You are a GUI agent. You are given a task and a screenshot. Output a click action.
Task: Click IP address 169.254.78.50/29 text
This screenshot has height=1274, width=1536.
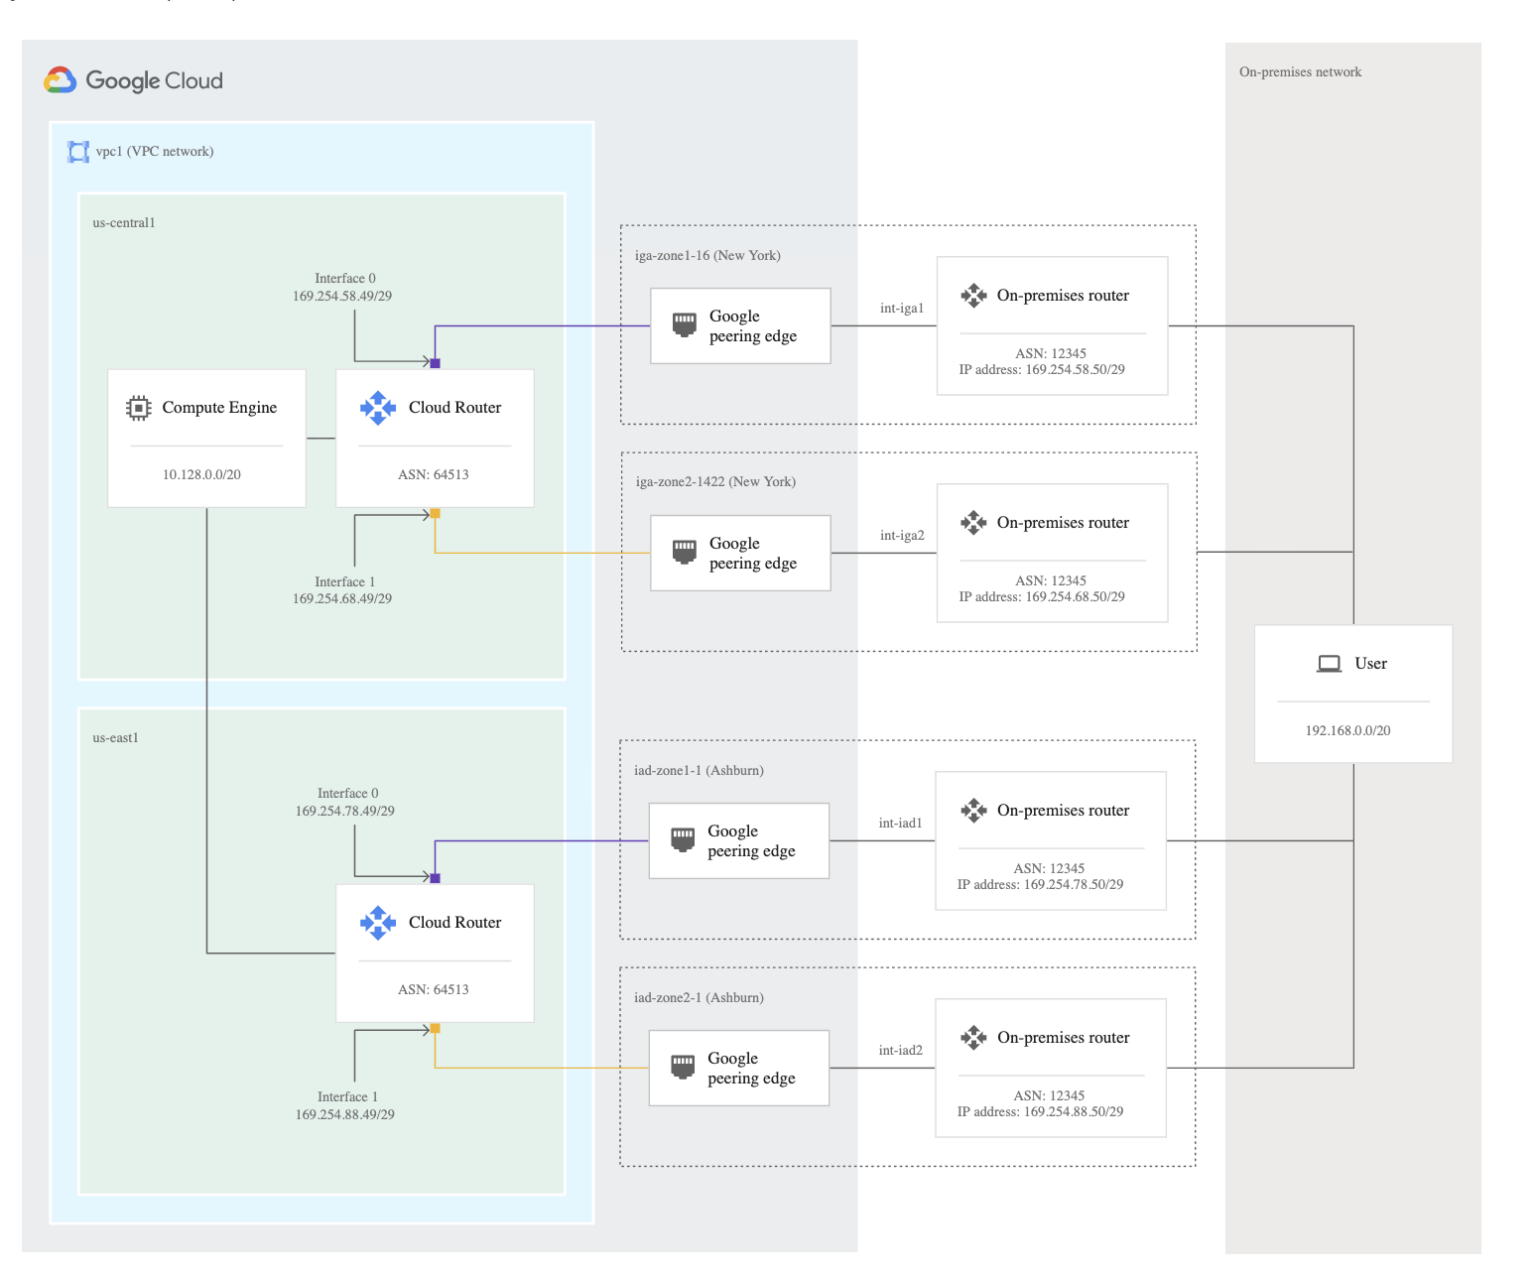pos(1040,885)
